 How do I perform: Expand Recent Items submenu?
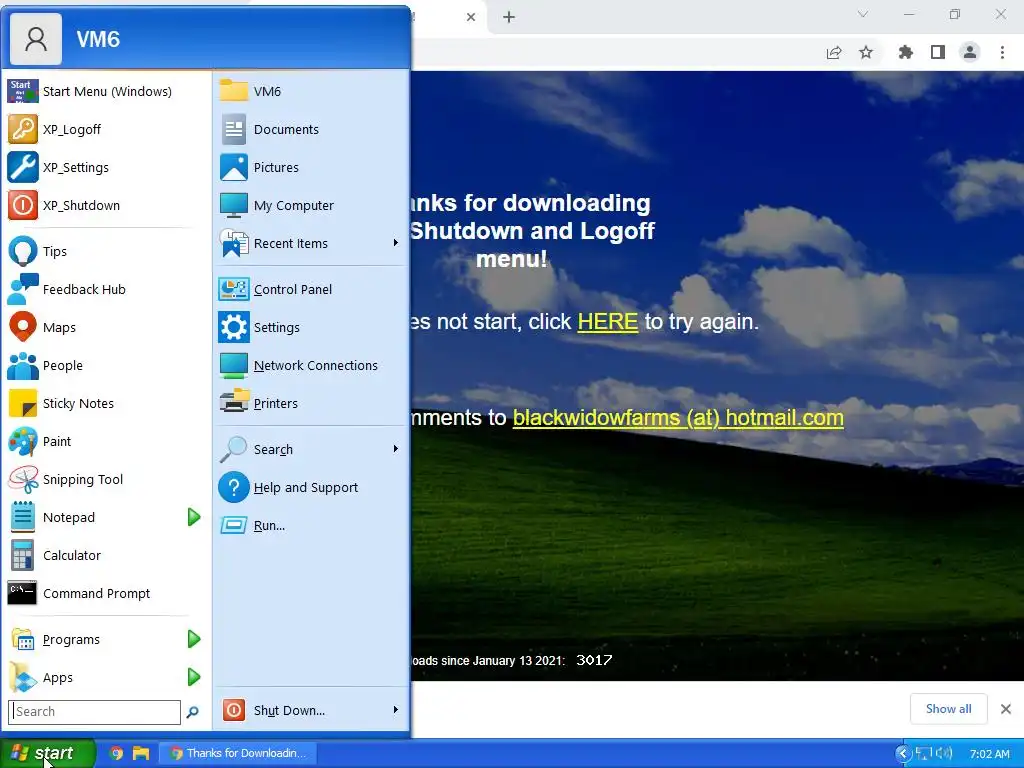click(395, 243)
